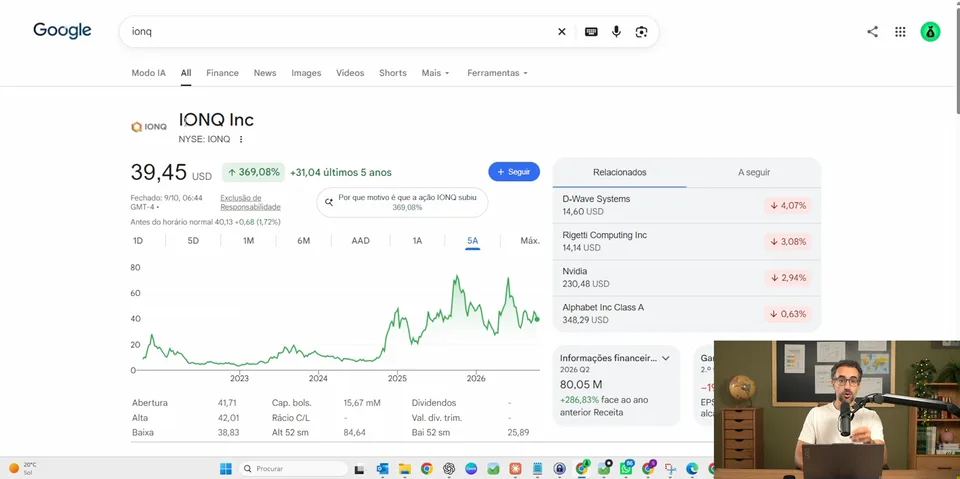The image size is (960, 479).
Task: Open the Exclusão de Responsabilidade link
Action: 250,202
